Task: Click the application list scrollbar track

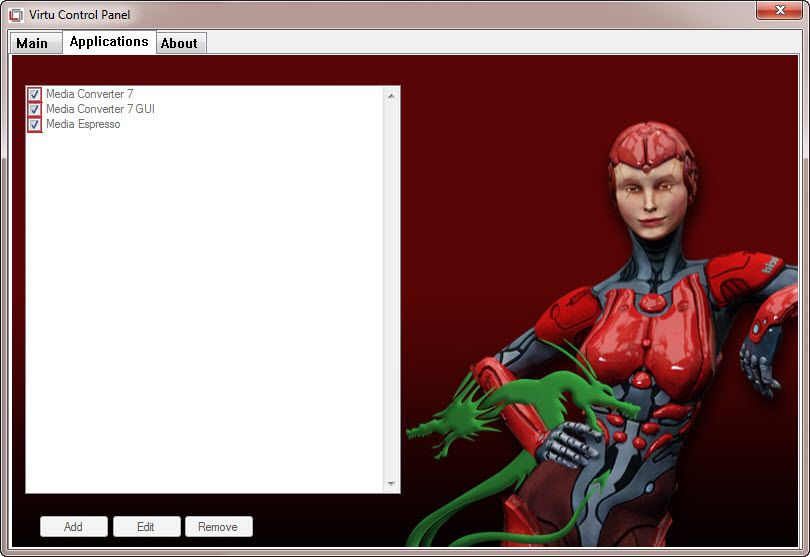Action: click(391, 290)
